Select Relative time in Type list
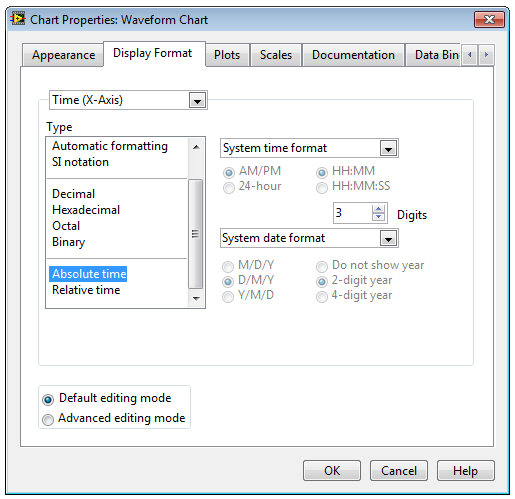 pos(86,290)
